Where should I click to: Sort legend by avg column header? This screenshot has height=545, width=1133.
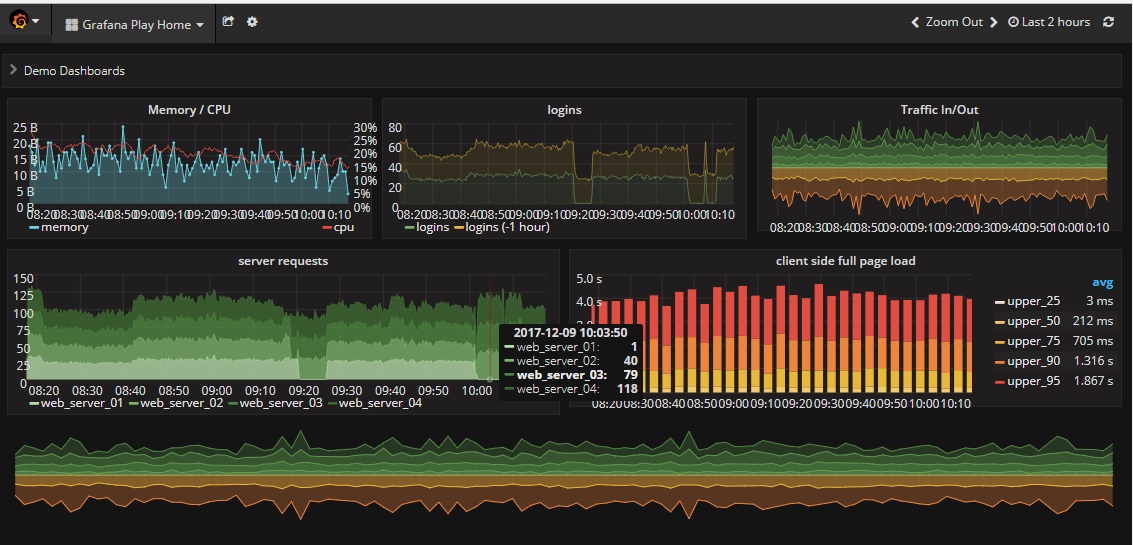coord(1102,283)
